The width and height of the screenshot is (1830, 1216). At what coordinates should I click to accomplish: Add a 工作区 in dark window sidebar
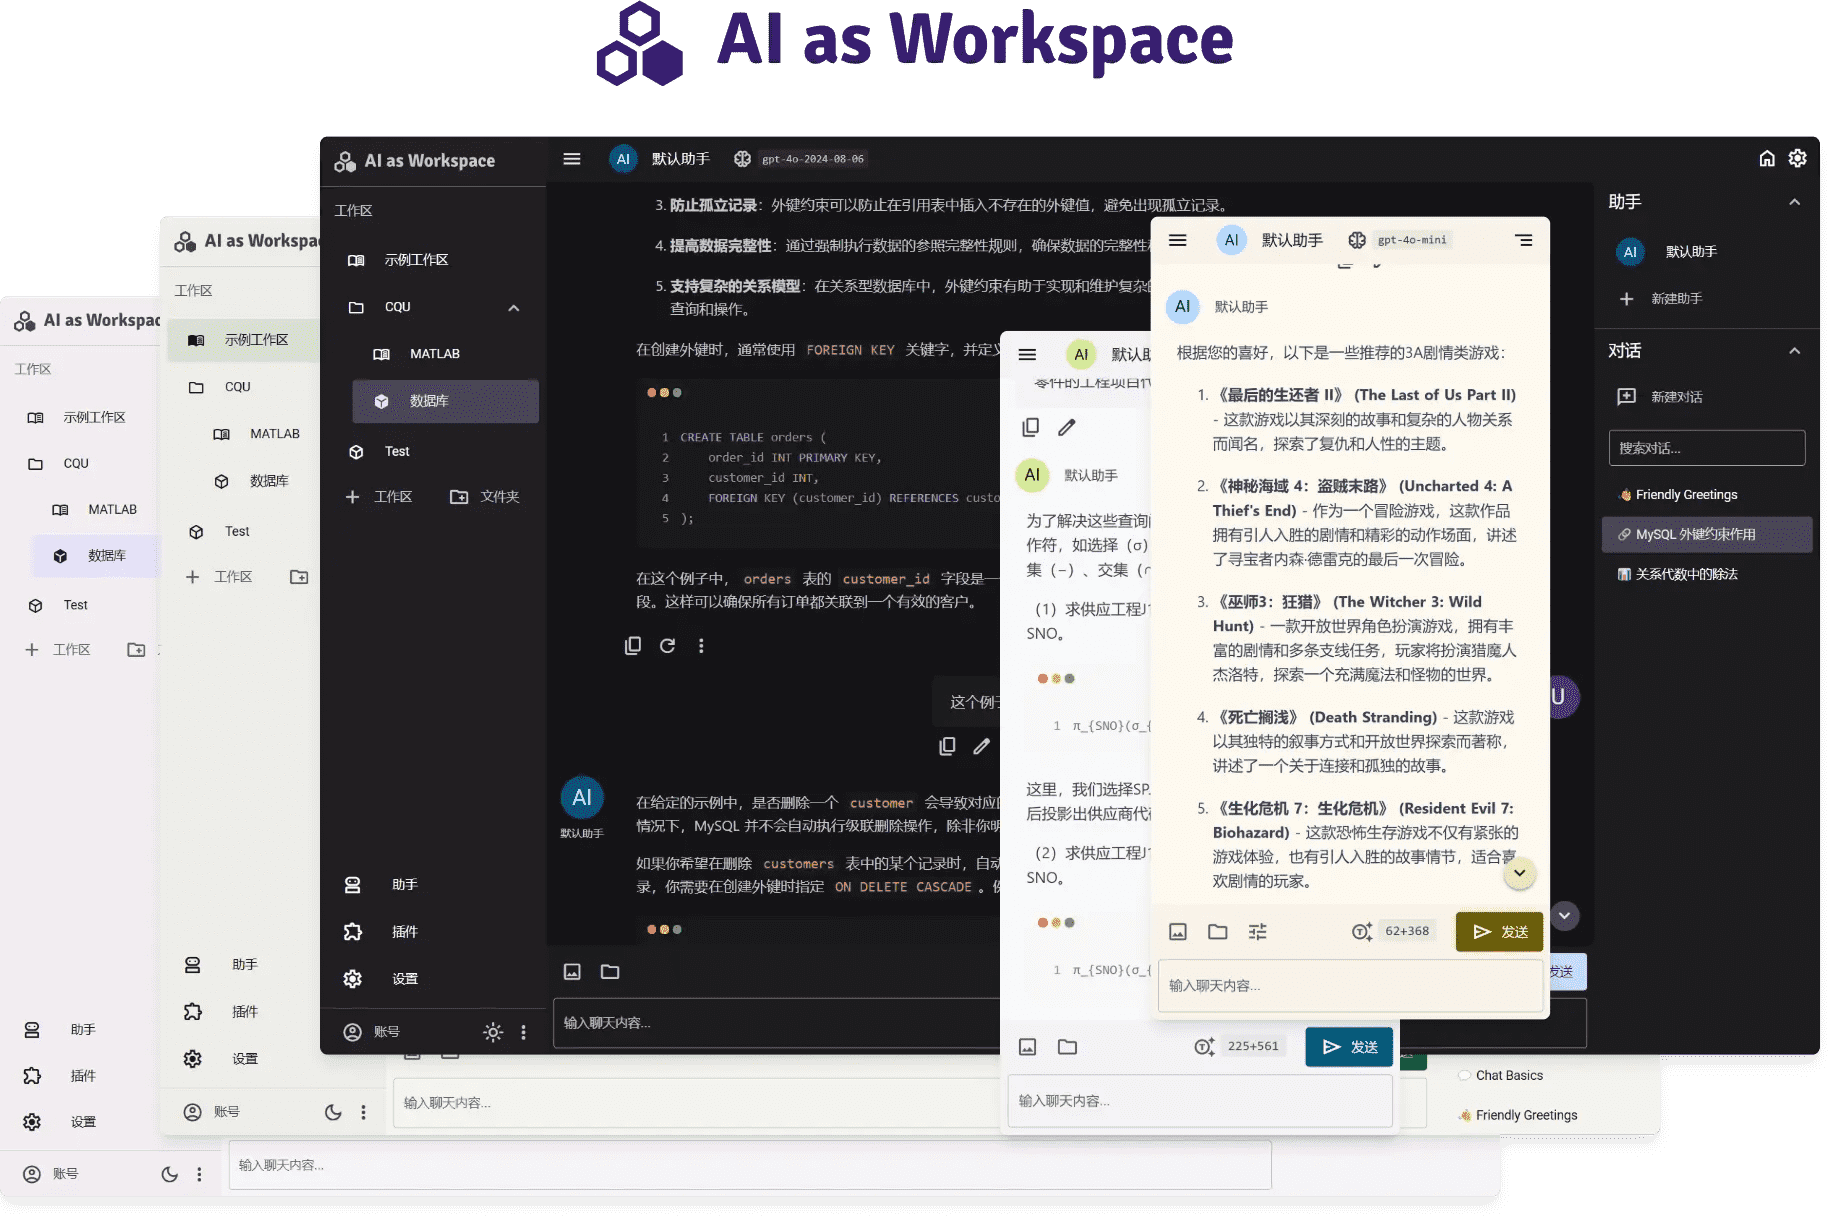point(378,497)
